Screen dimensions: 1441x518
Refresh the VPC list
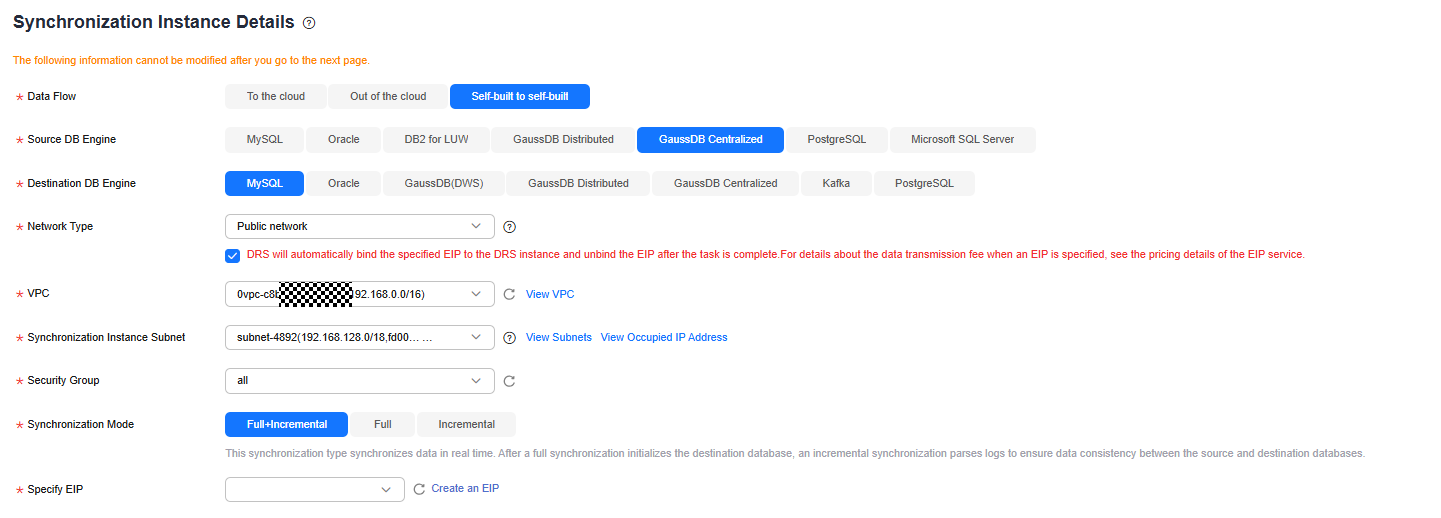(x=509, y=294)
